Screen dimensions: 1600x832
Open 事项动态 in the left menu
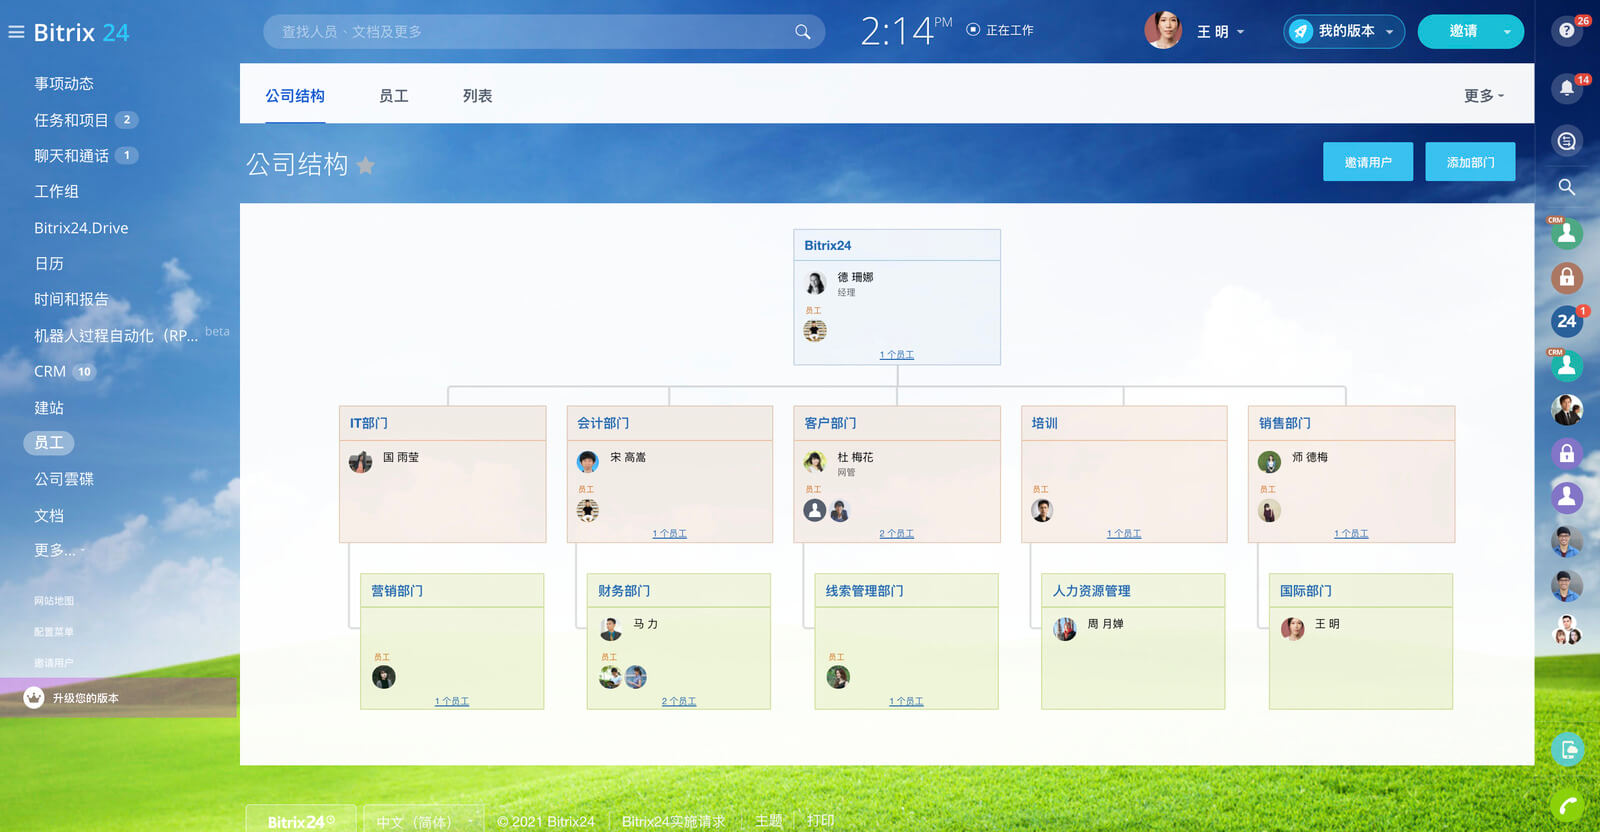click(x=64, y=84)
